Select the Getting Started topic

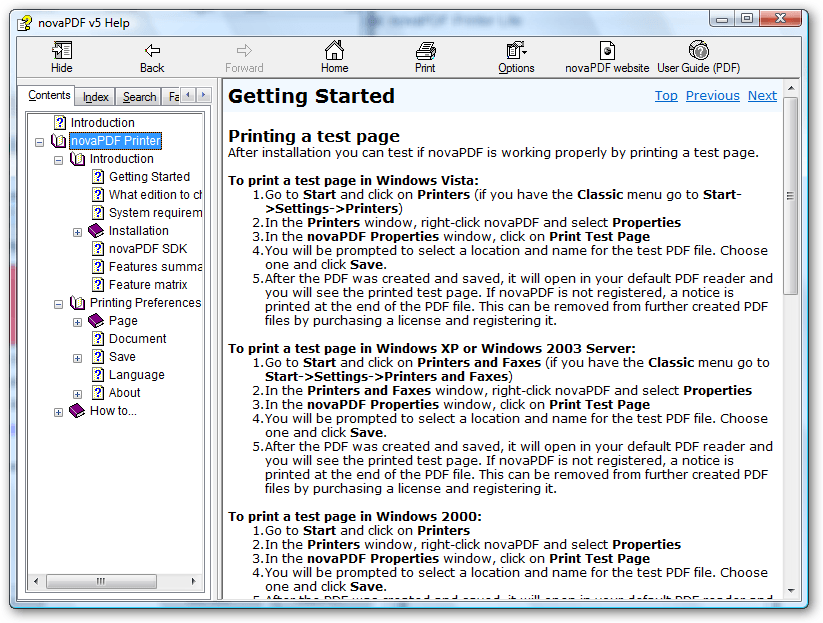click(x=149, y=177)
